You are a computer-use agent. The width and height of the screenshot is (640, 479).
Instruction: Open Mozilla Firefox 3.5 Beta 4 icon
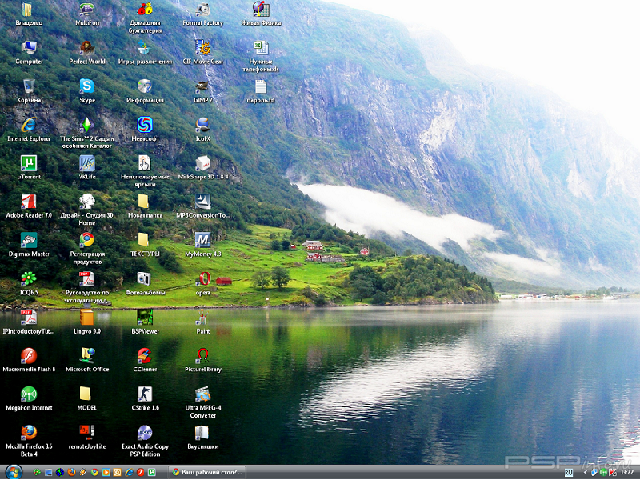tap(28, 432)
